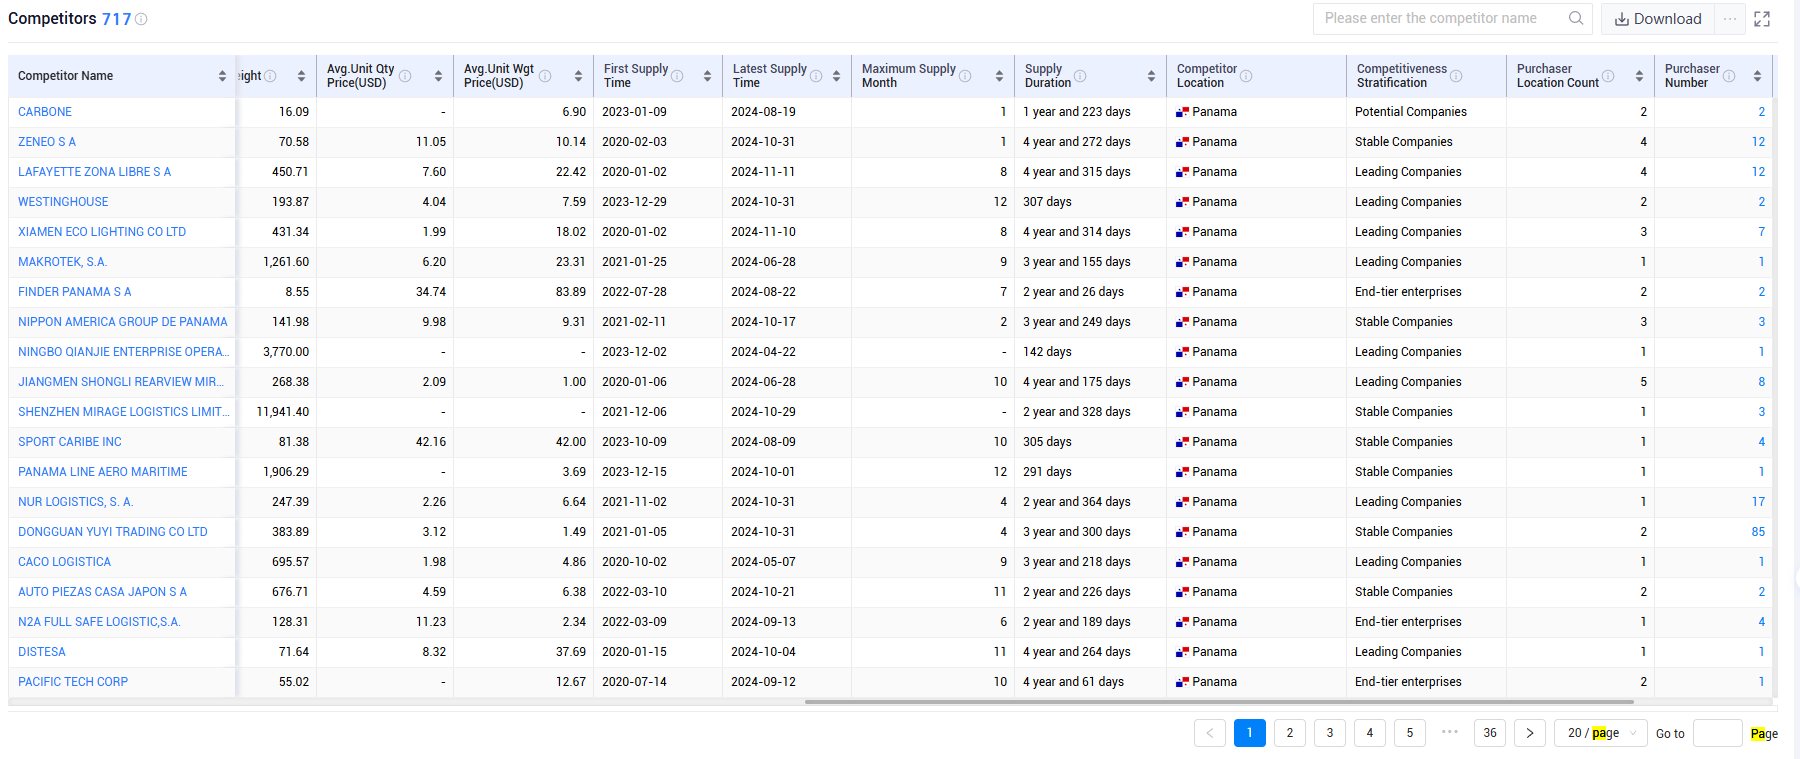Open FINDER PANAMA S A
Viewport: 1800px width, 759px height.
pos(75,292)
